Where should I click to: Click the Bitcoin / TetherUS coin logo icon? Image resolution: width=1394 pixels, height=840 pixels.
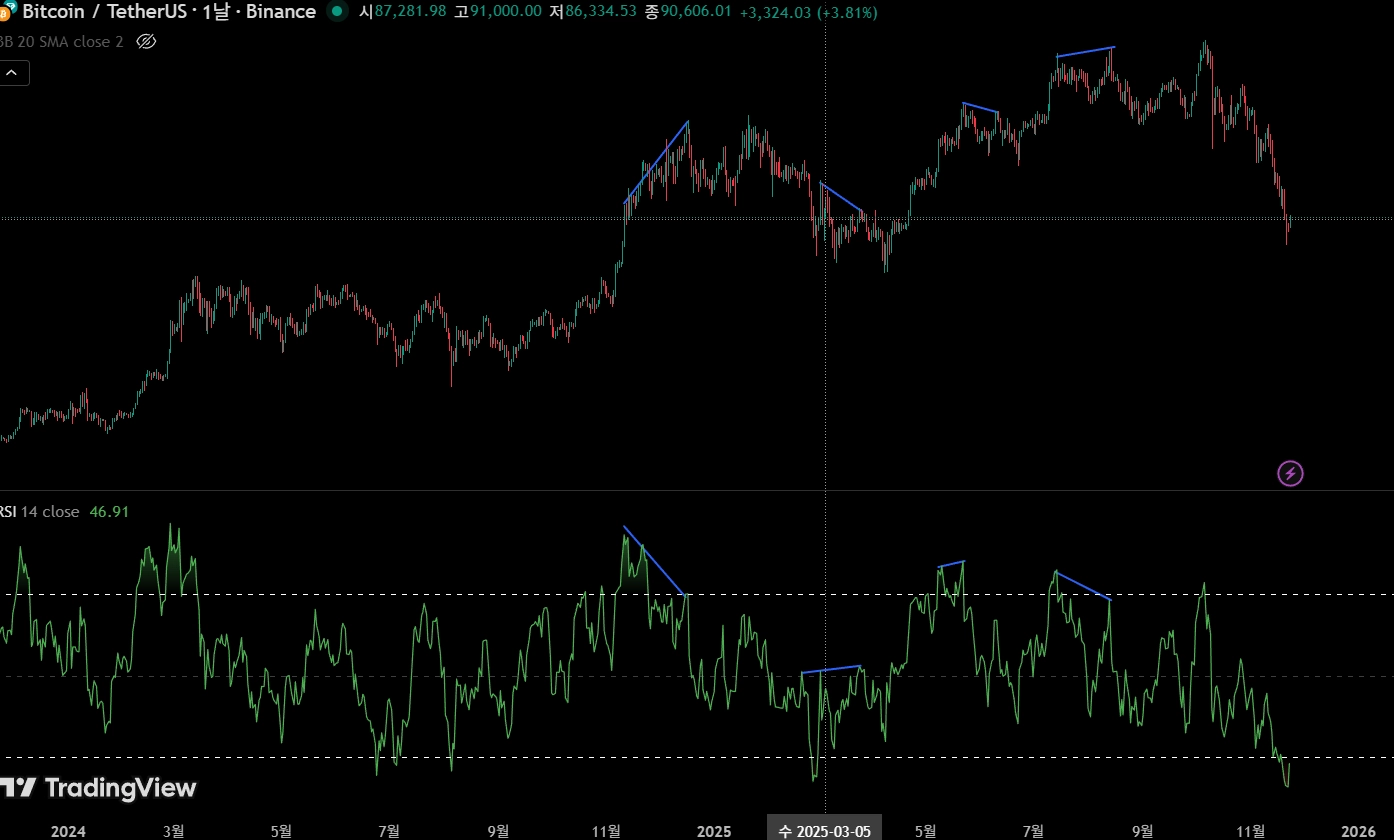coord(7,11)
